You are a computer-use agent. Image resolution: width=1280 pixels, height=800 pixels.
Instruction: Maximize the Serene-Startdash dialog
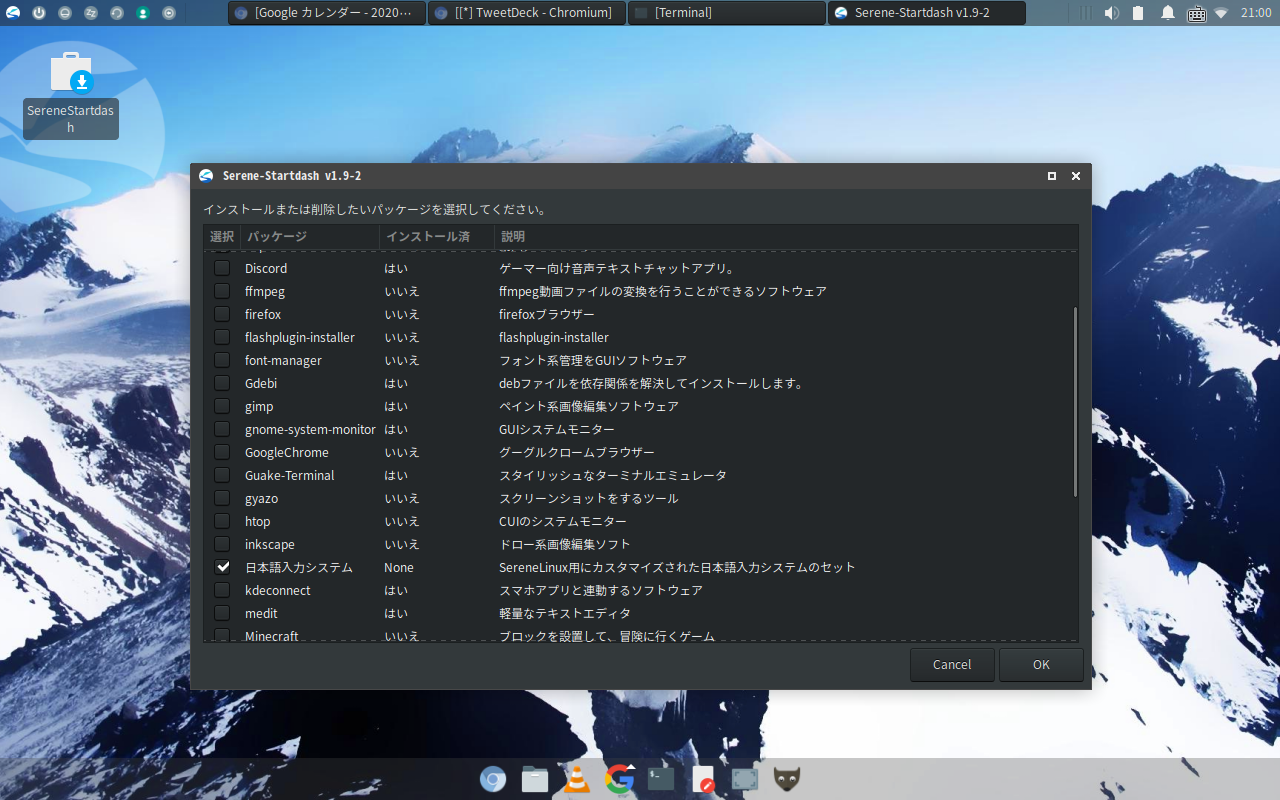click(x=1052, y=176)
